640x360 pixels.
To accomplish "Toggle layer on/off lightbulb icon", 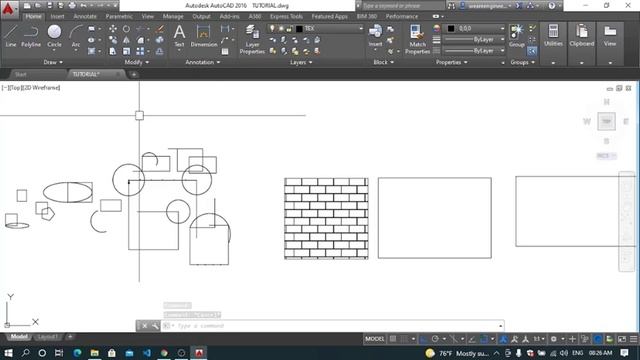I will pyautogui.click(x=272, y=29).
